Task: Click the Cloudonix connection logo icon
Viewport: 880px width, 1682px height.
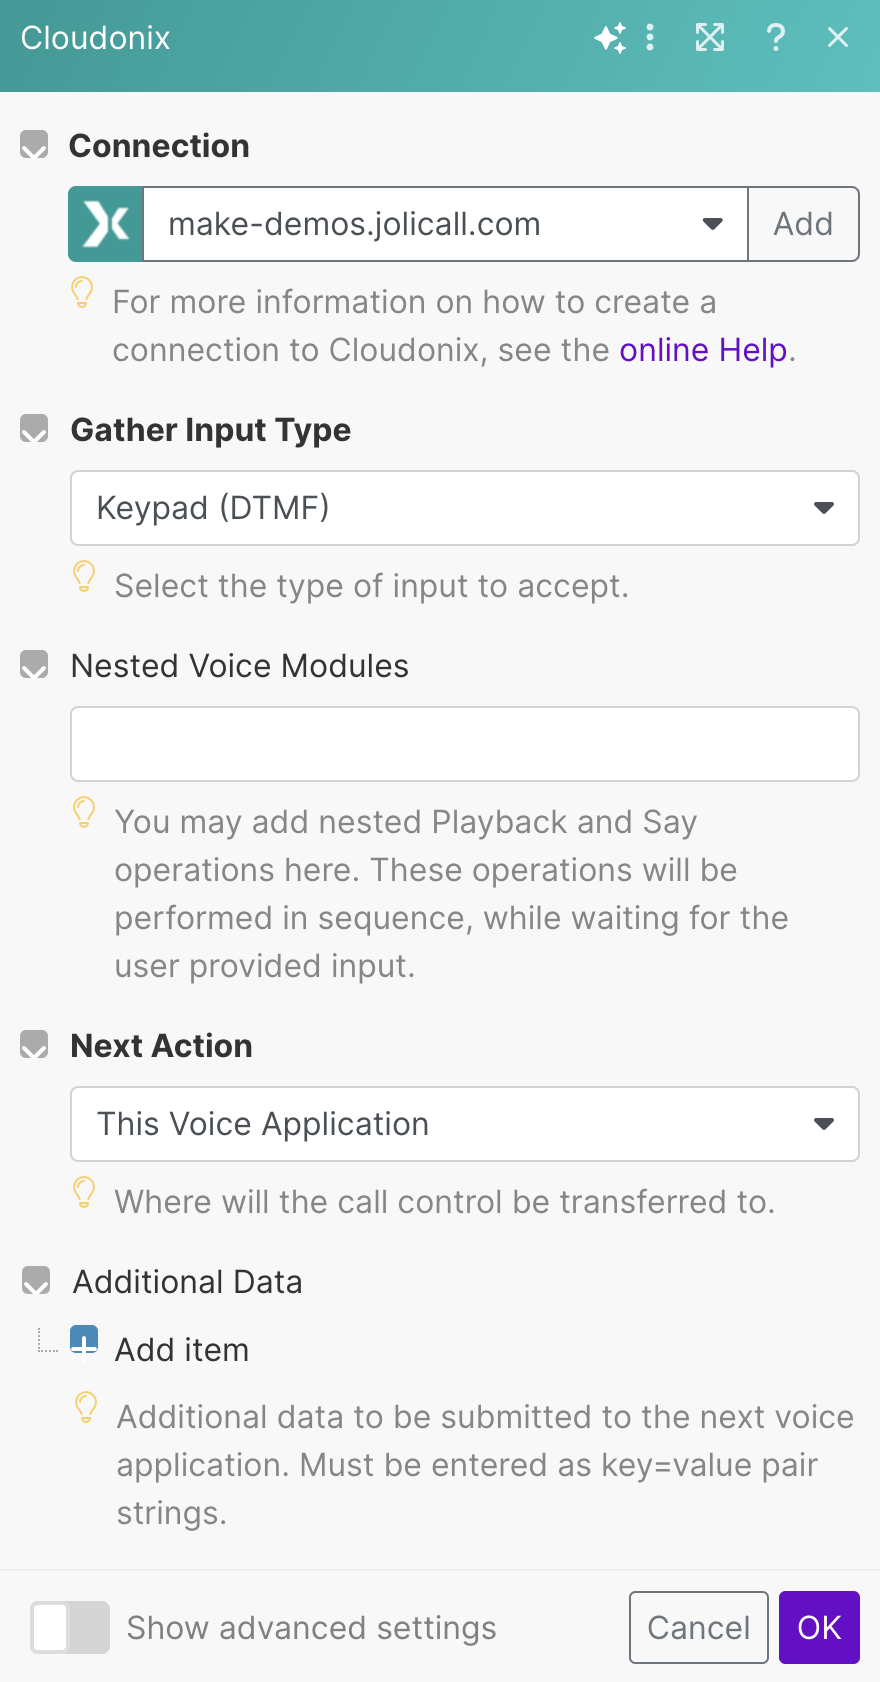Action: click(x=106, y=224)
